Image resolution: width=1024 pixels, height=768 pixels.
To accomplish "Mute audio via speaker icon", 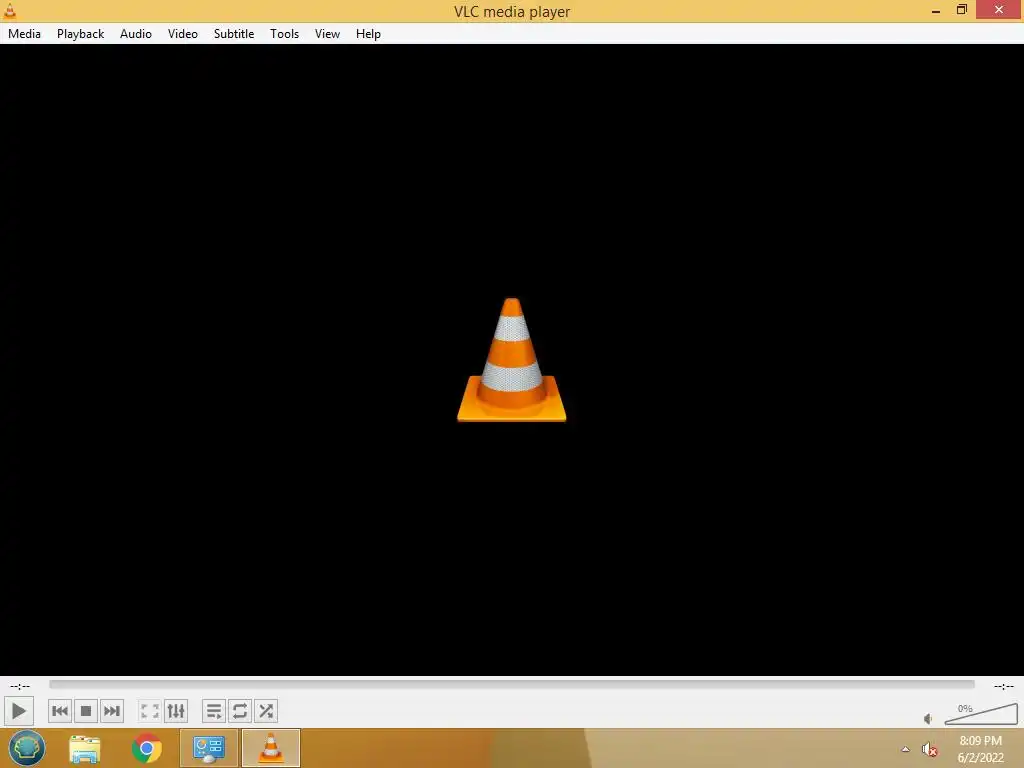I will 928,719.
